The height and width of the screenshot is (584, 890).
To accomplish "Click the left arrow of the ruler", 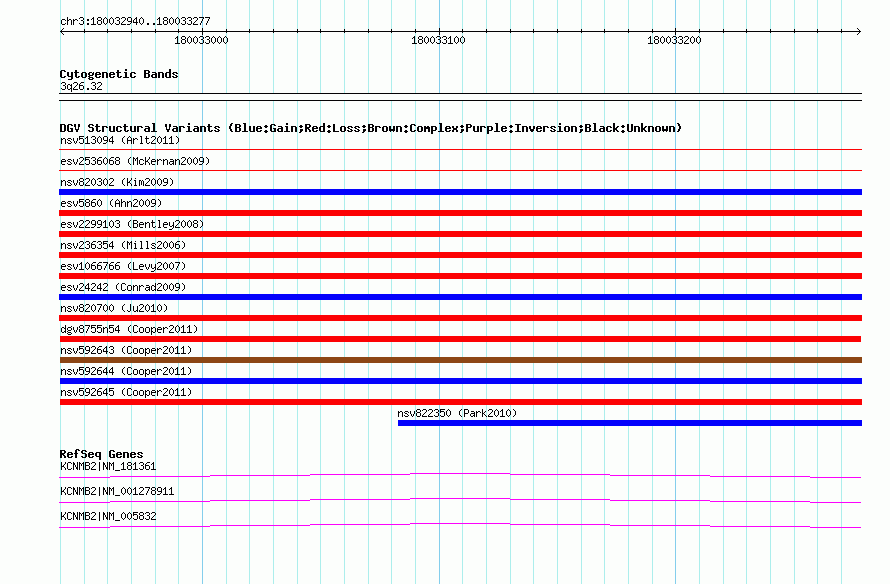I will coord(62,31).
